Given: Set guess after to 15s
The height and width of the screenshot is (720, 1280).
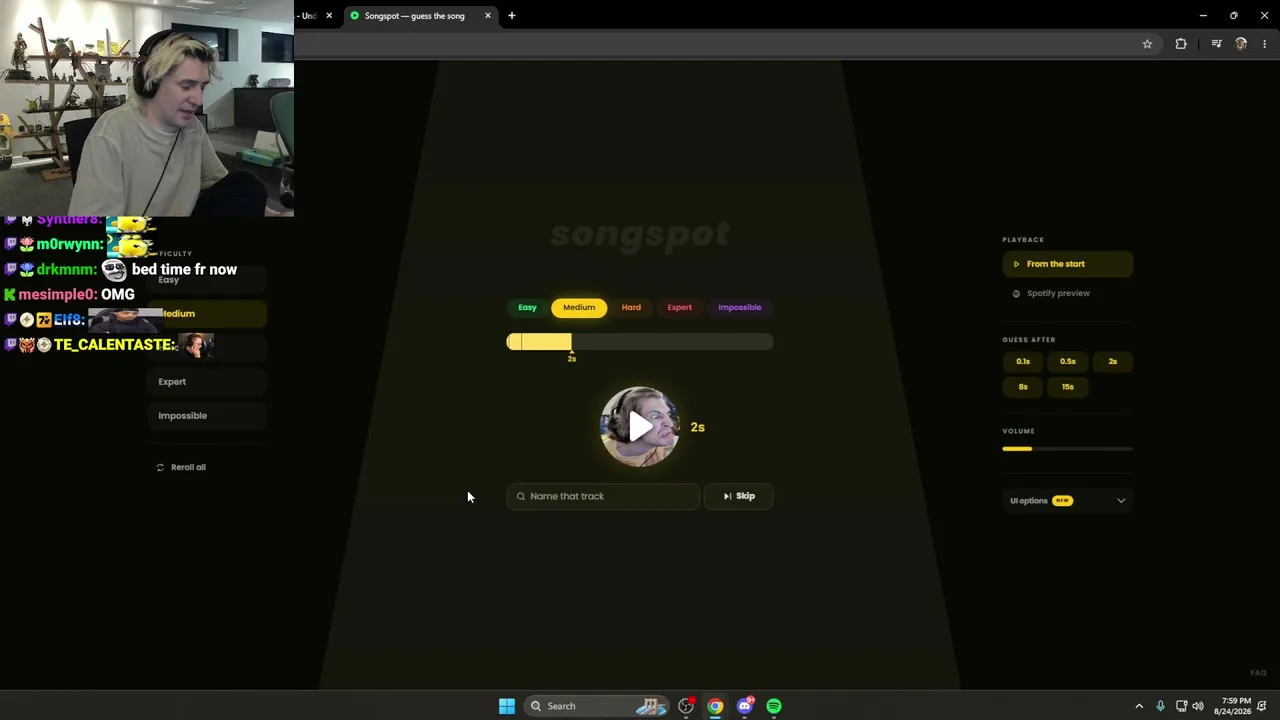Looking at the screenshot, I should pos(1068,386).
